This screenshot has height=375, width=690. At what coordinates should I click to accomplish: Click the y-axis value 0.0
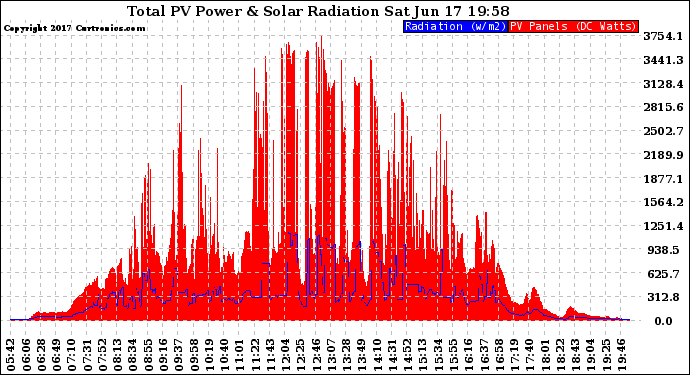[x=663, y=321]
